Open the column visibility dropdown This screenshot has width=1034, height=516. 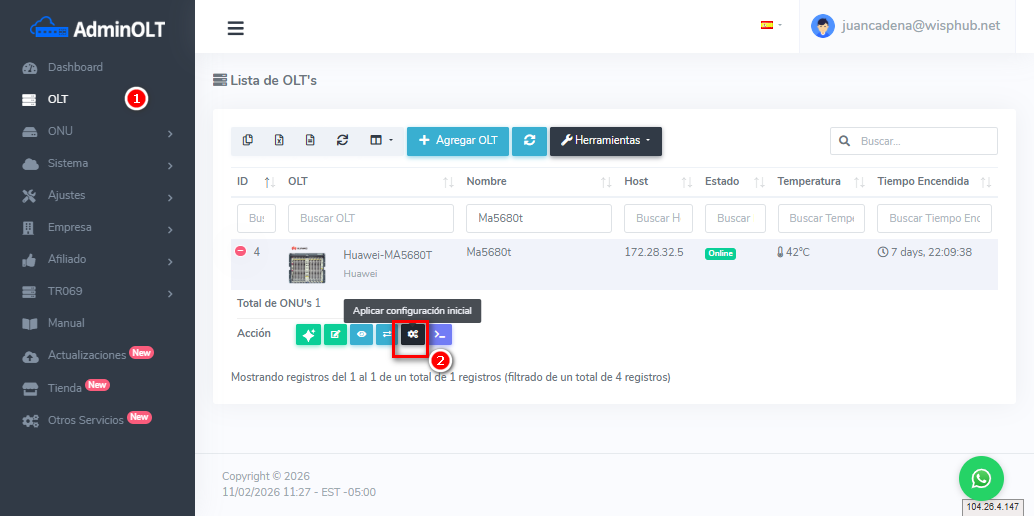coord(381,141)
